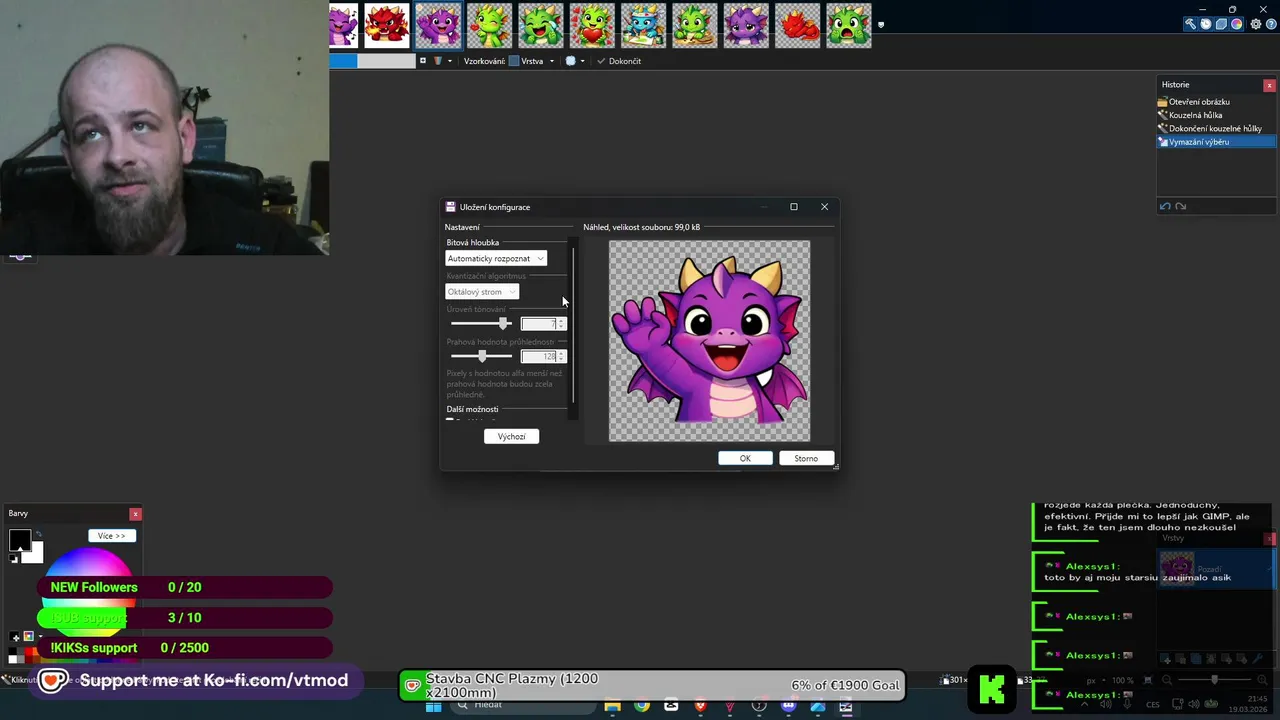
Task: Select the Dokončení kouzelné hůlky history entry
Action: click(1216, 128)
